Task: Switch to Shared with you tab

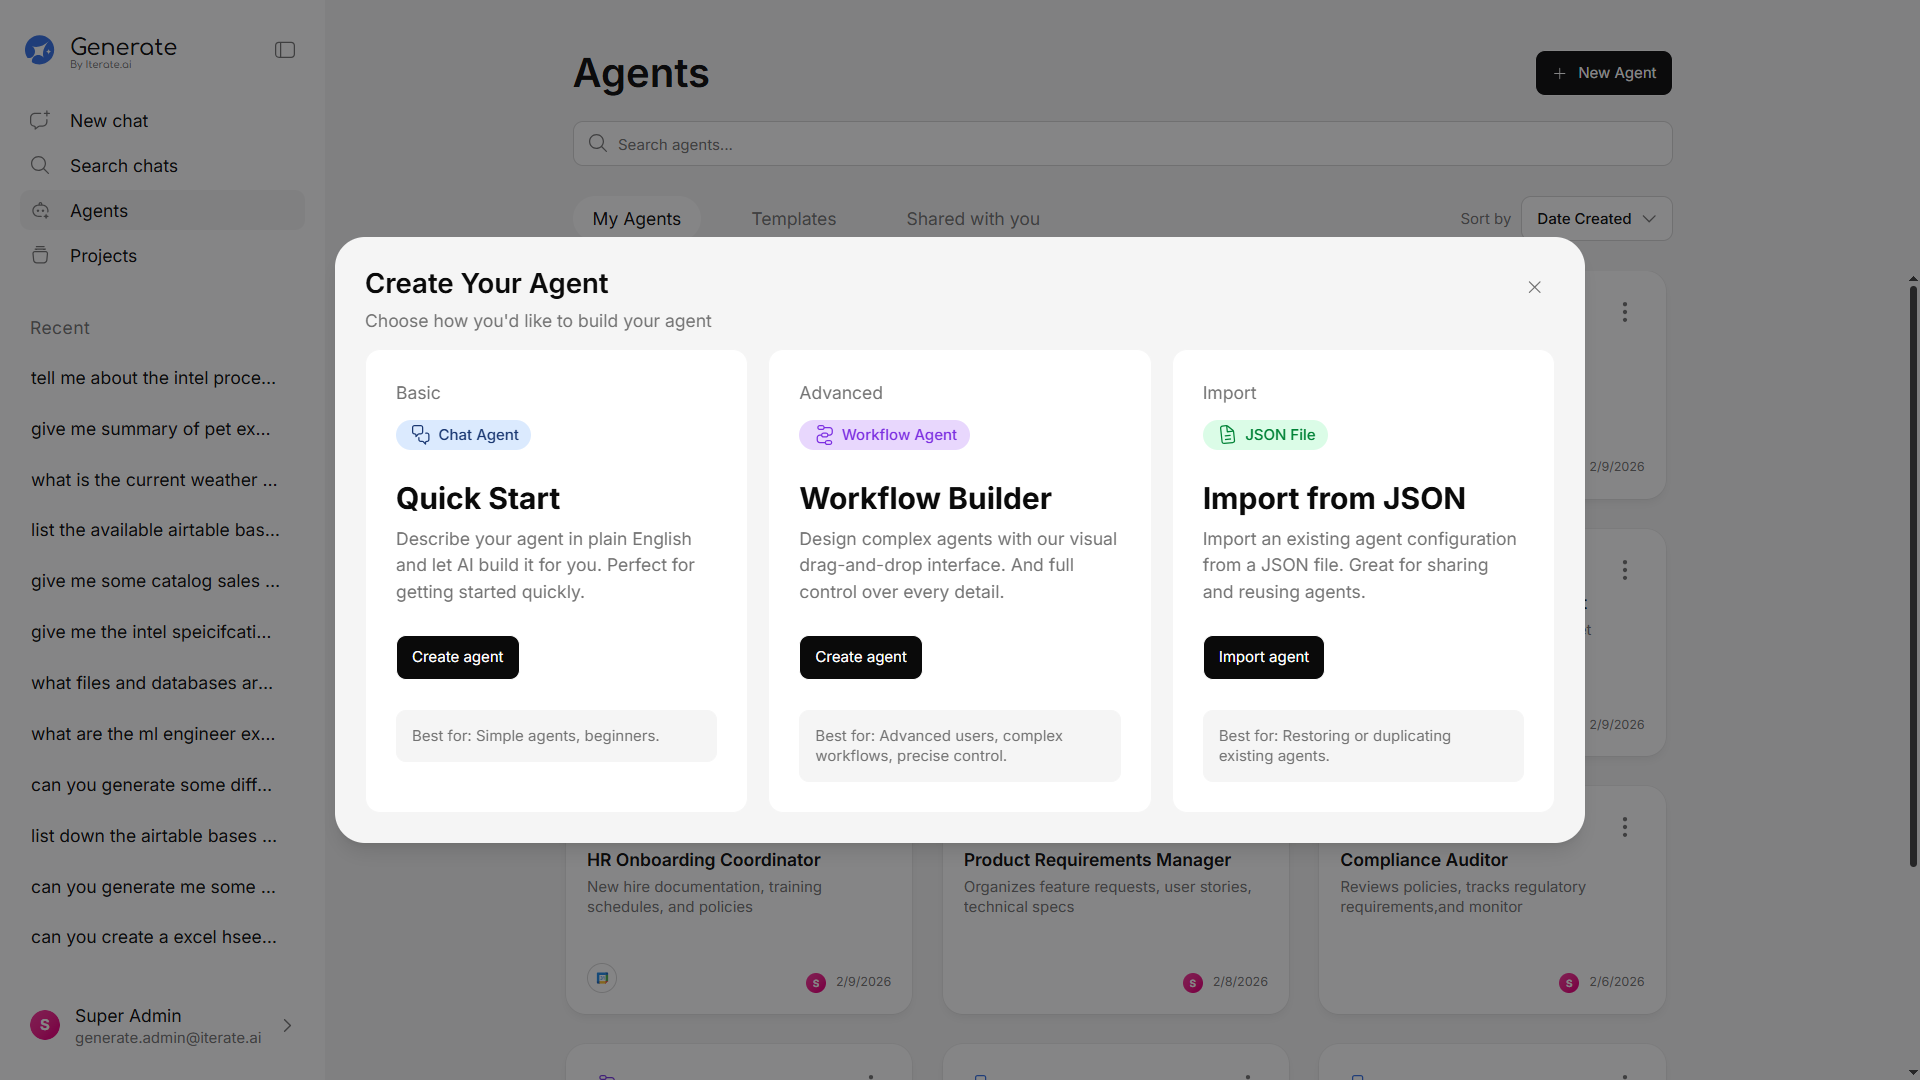Action: [972, 219]
